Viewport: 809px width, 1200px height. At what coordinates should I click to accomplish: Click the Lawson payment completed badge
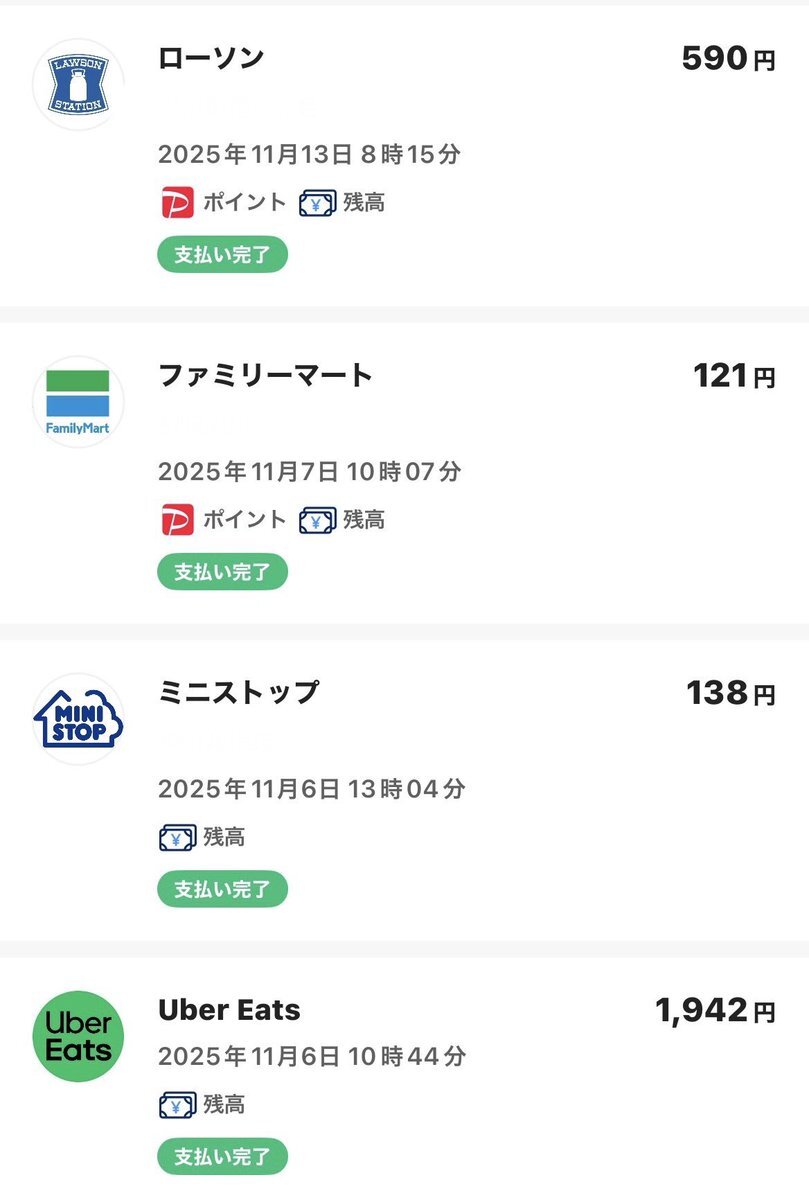point(222,255)
